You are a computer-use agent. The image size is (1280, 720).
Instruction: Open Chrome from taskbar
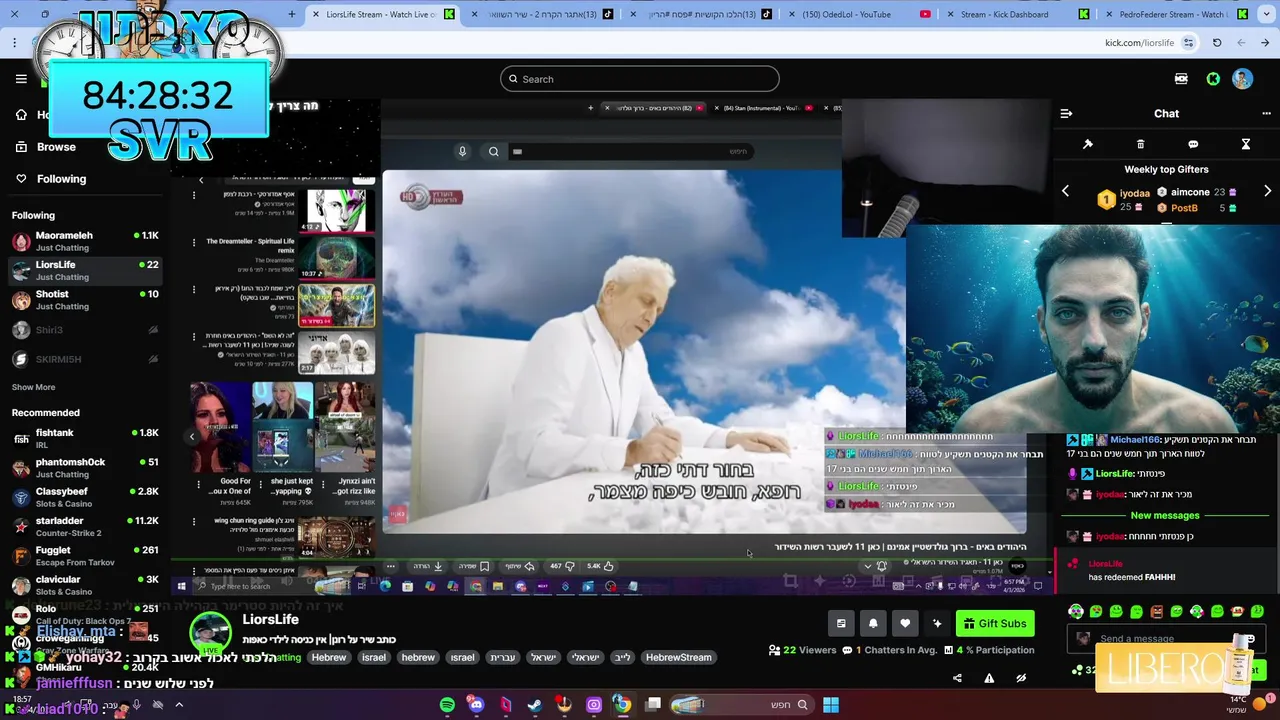point(622,705)
